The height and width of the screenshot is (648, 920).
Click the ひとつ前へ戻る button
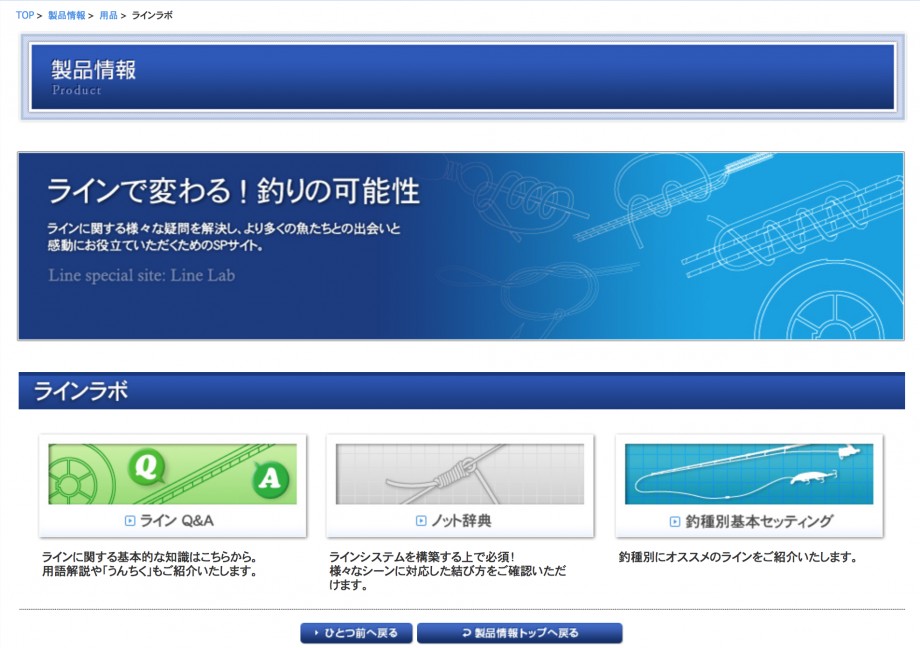(356, 633)
